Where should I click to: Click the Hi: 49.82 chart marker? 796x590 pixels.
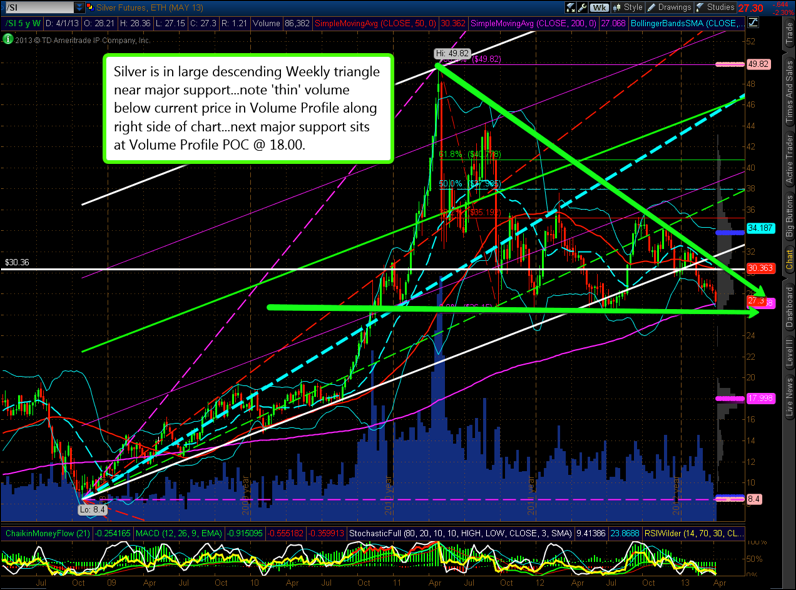pyautogui.click(x=452, y=53)
